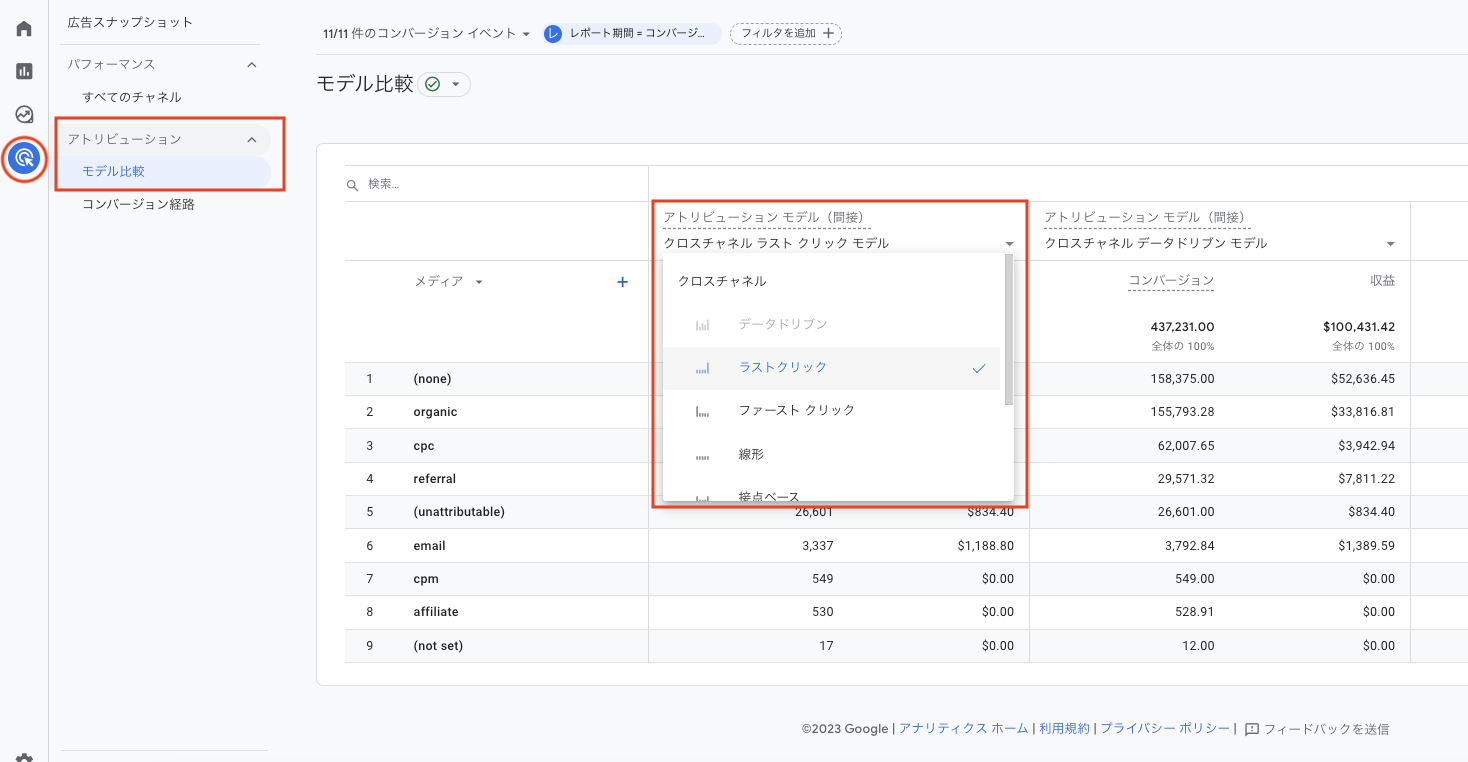Click the ファースト クリック model icon
Screen dimensions: 1468x762
click(702, 411)
